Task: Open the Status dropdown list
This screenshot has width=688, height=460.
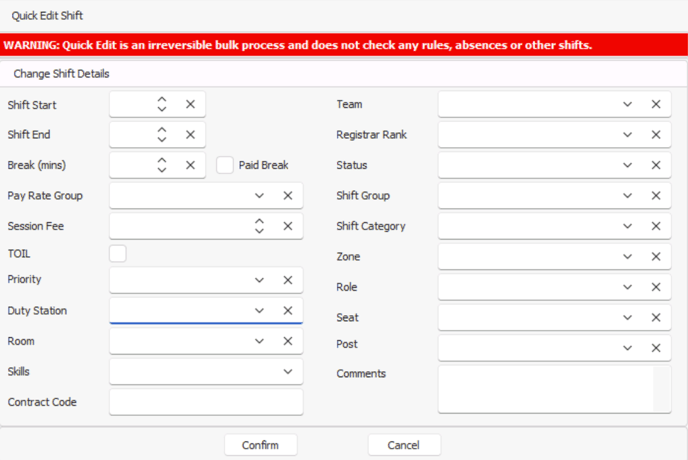Action: (x=627, y=165)
